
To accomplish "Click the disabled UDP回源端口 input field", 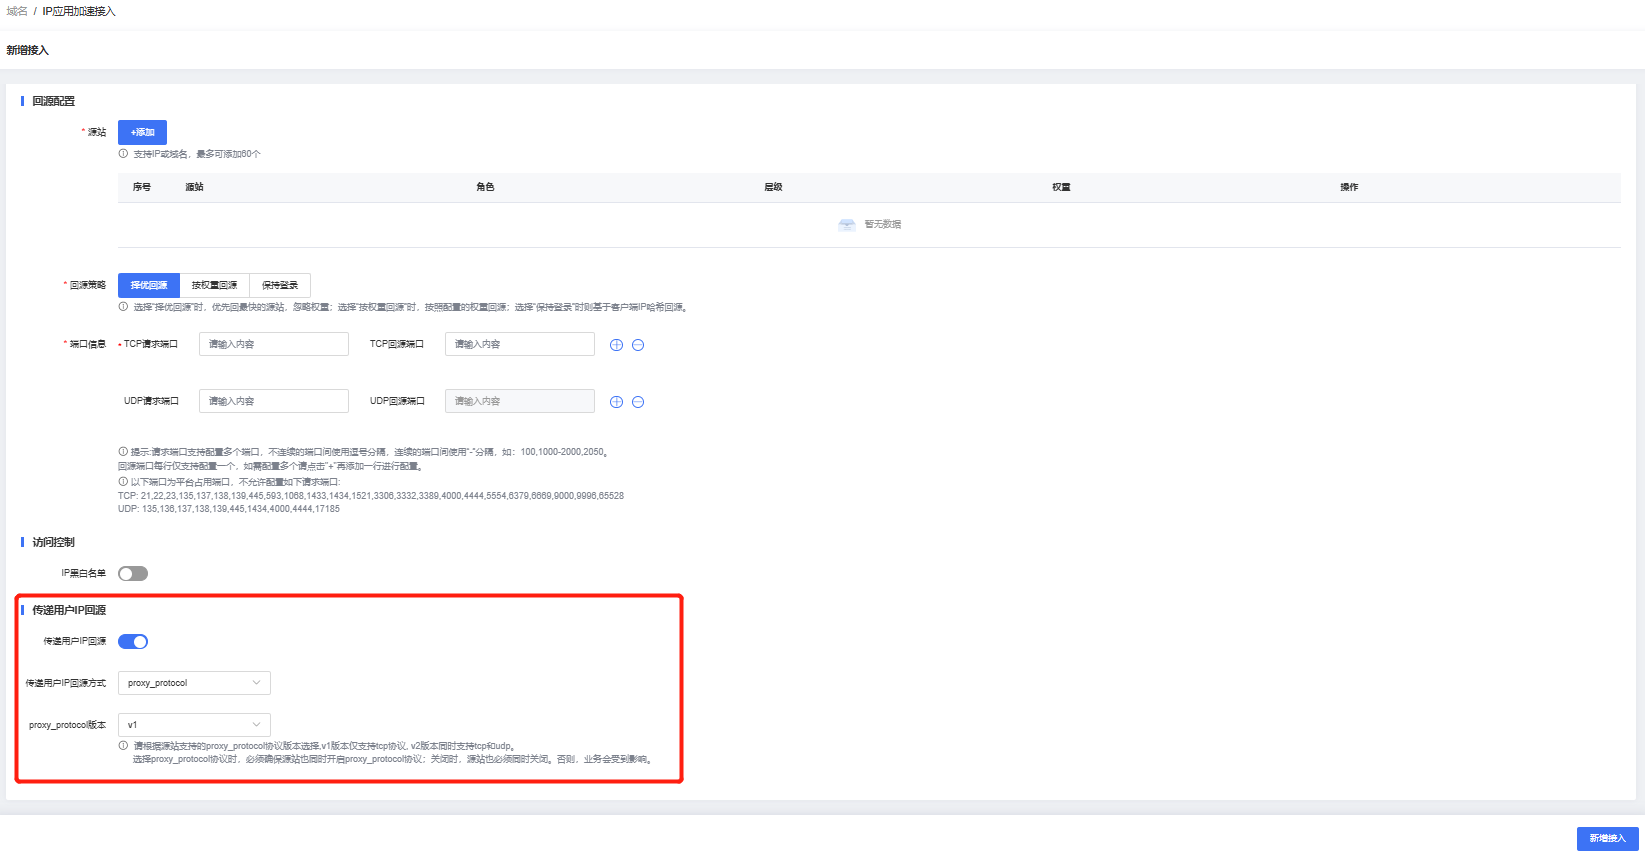I will tap(520, 401).
